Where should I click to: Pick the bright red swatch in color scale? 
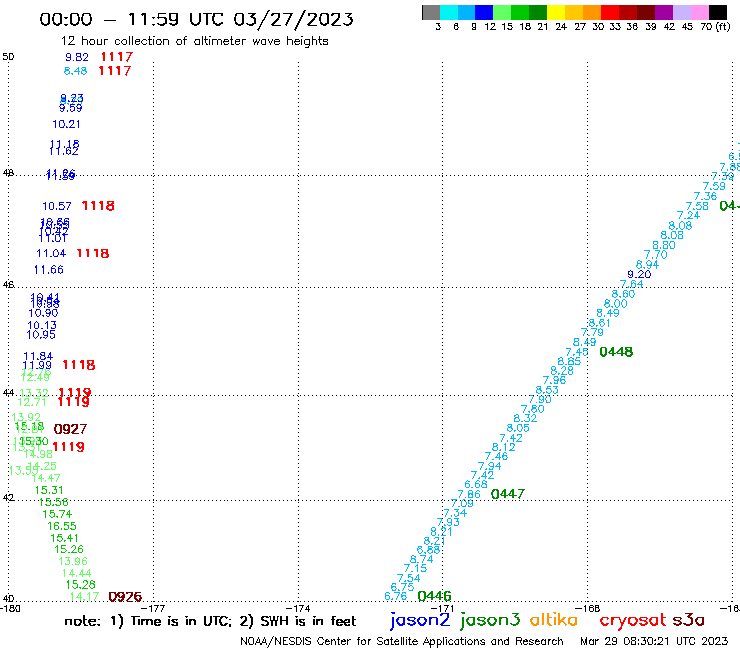click(x=610, y=12)
